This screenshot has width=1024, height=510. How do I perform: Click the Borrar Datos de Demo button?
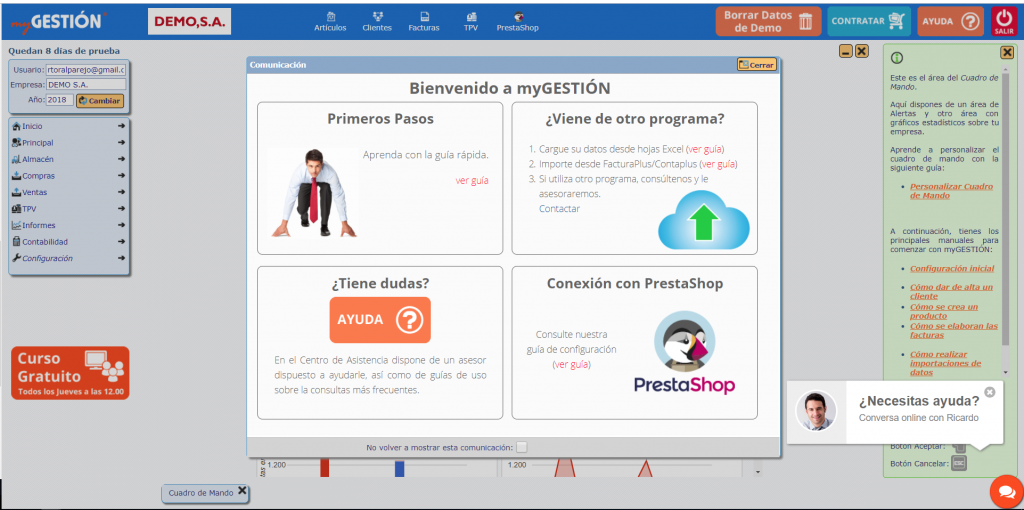(768, 21)
